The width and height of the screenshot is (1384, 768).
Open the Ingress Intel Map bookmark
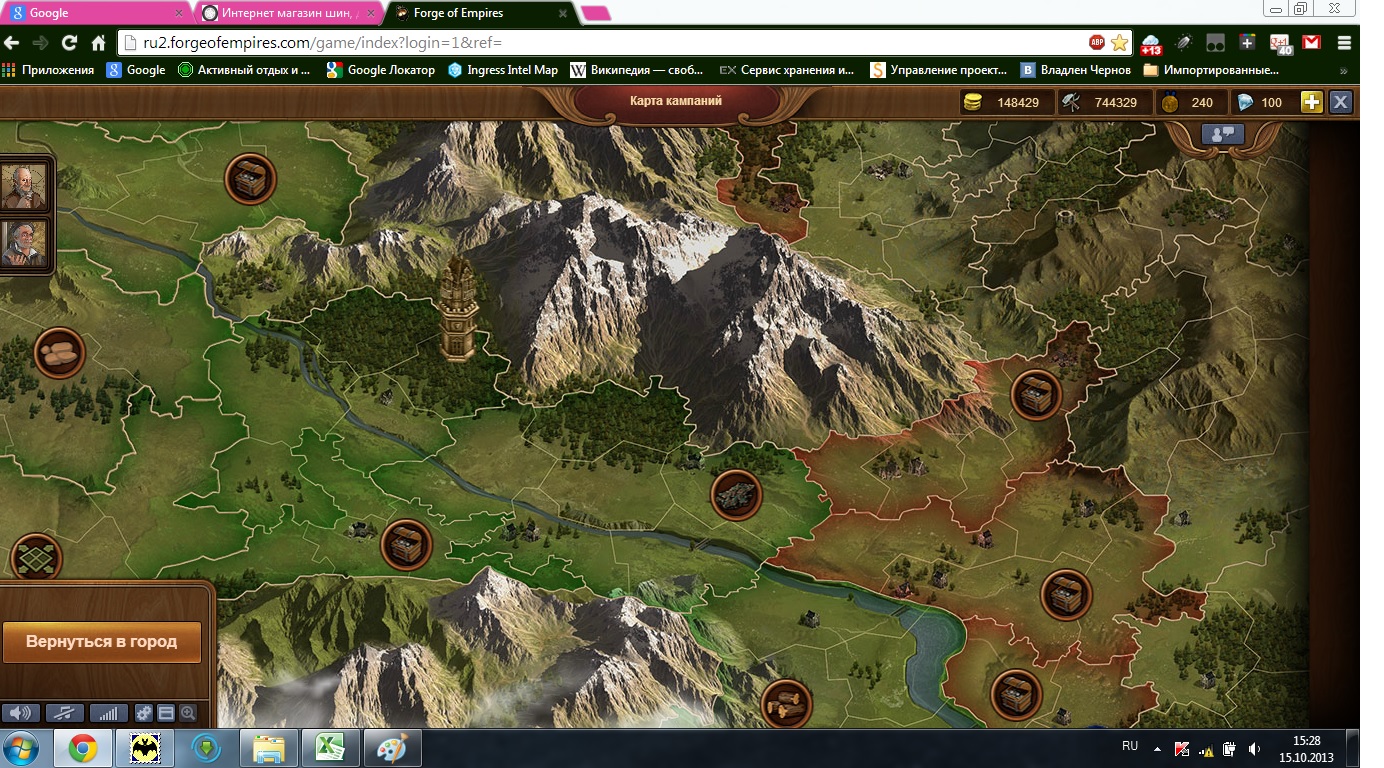(503, 70)
